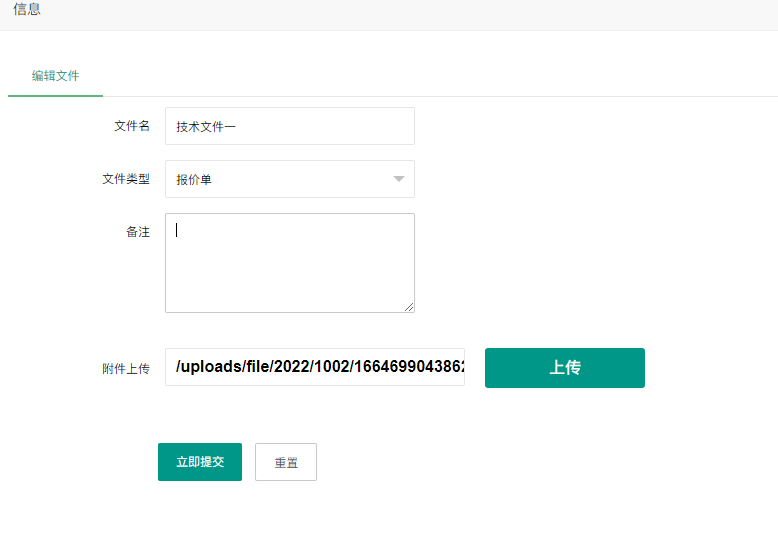Reset the form using 重置 button

tap(286, 463)
